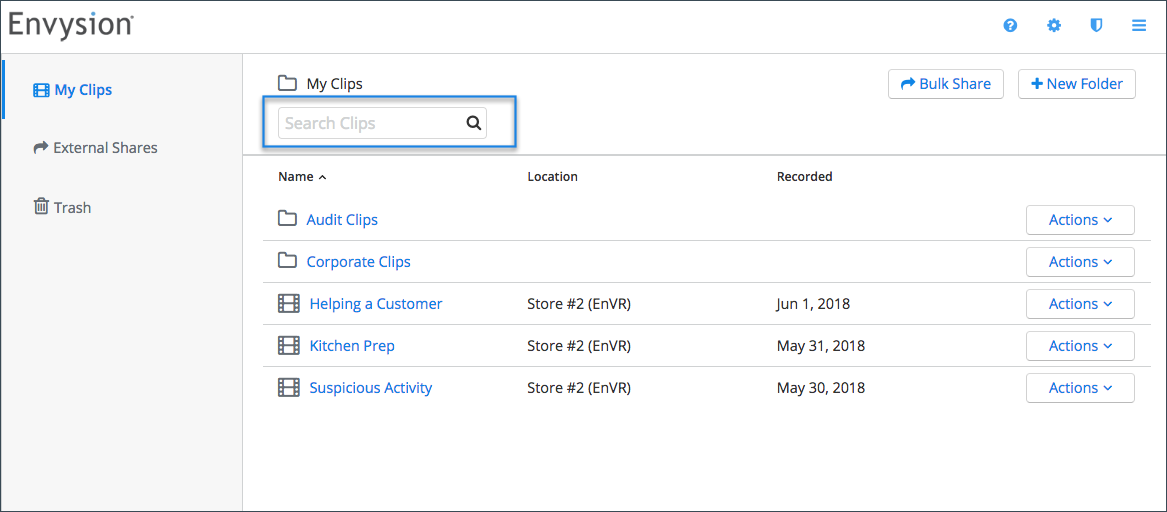Click the folder icon beside Corporate Clips

point(287,261)
